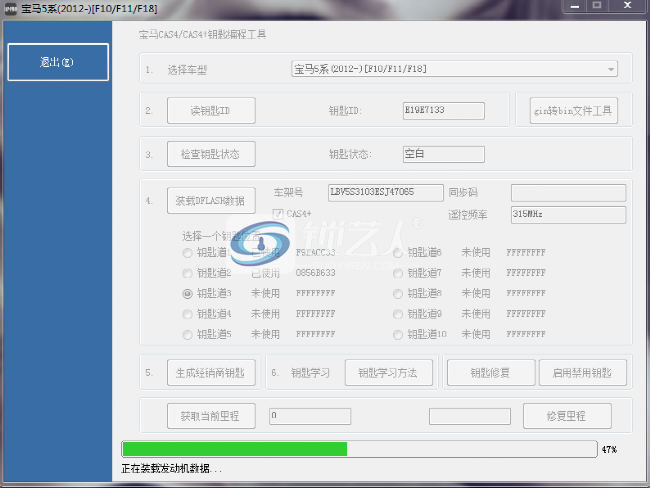The width and height of the screenshot is (650, 488).
Task: Click the 生成经销商钥匙 button
Action: pyautogui.click(x=211, y=373)
